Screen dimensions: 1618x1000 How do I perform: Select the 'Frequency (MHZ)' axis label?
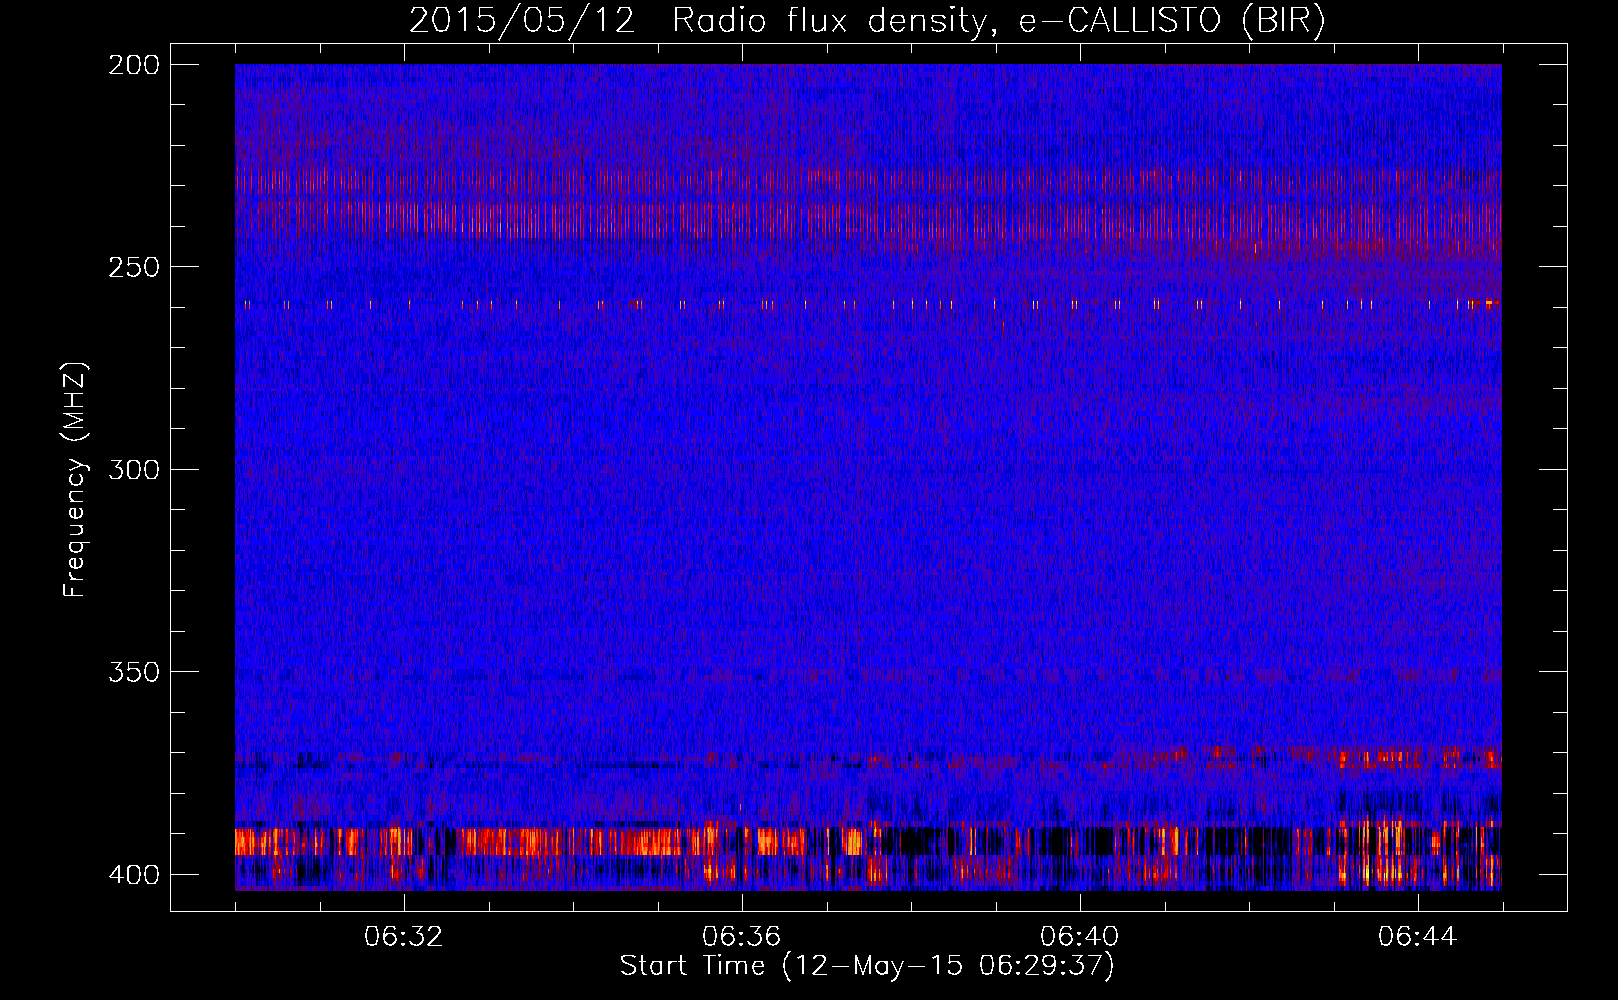coord(75,479)
